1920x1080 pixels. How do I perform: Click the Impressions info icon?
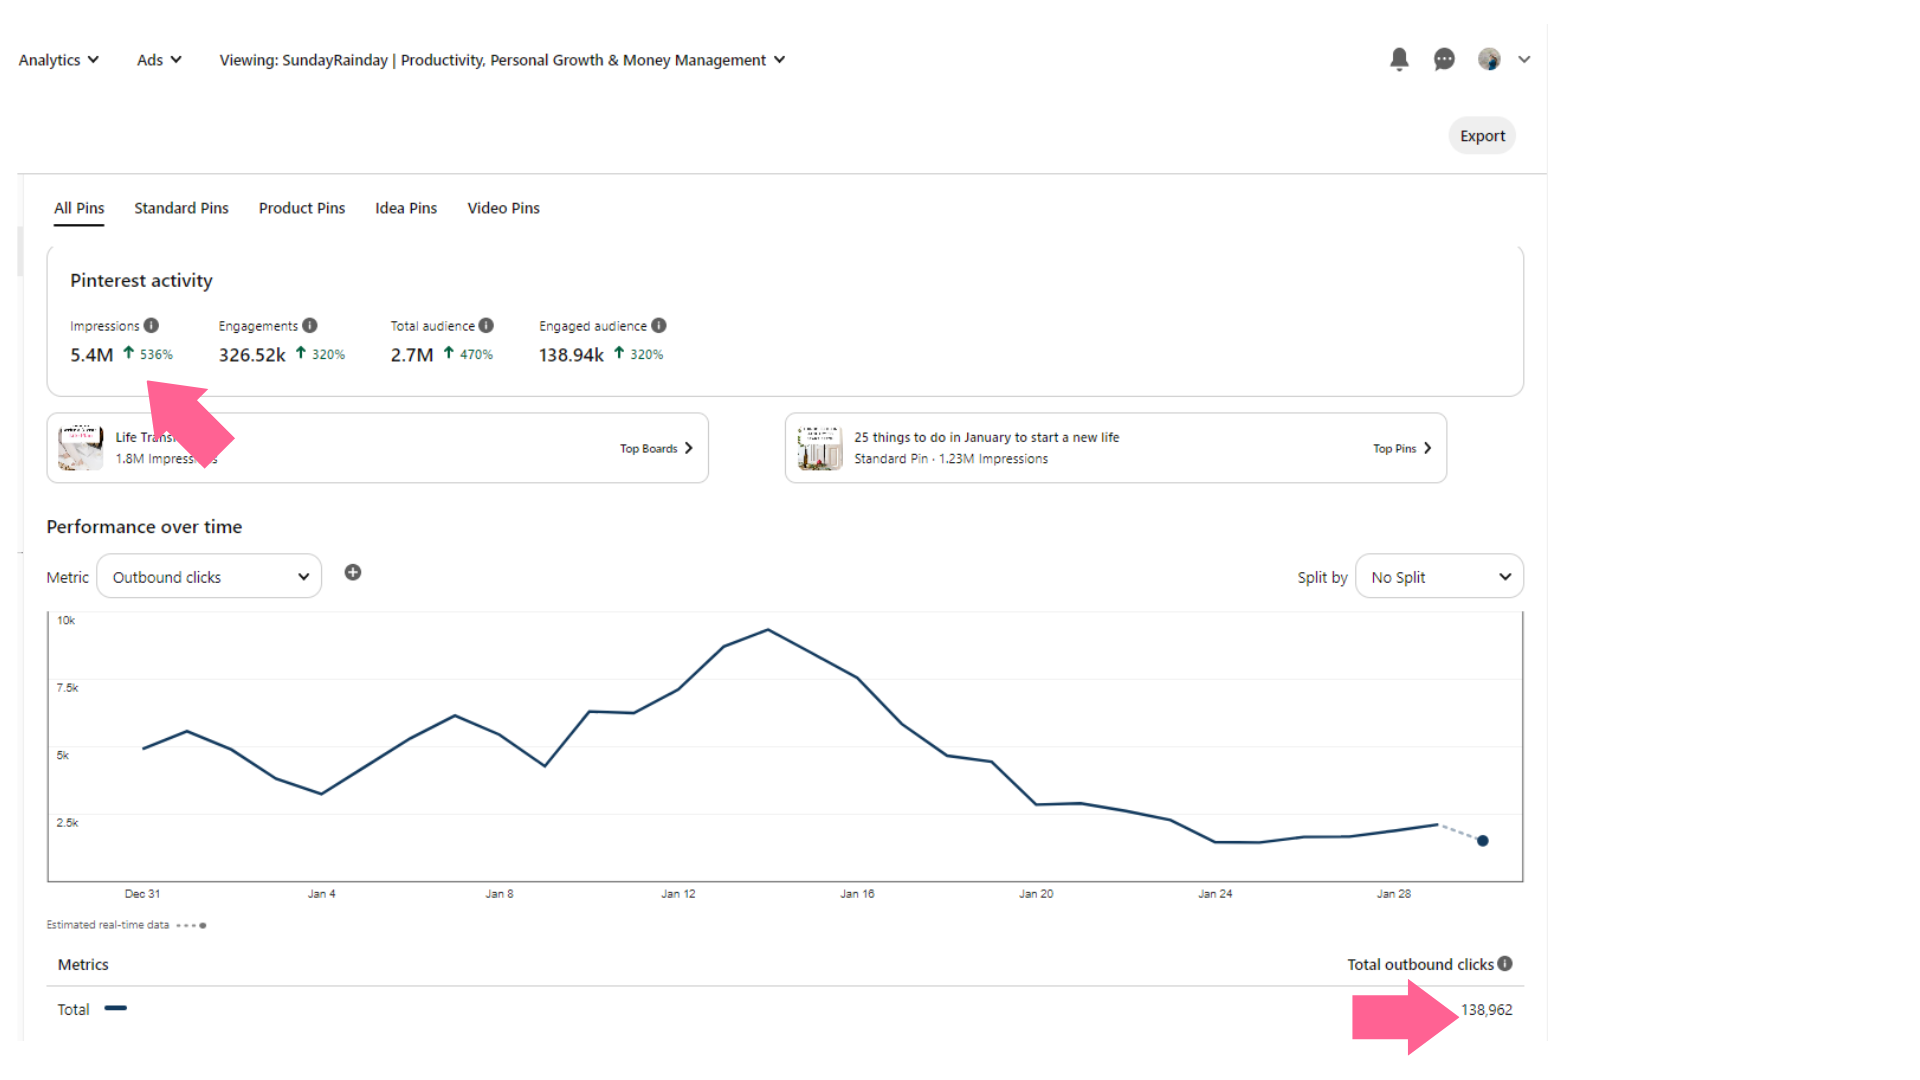tap(151, 326)
